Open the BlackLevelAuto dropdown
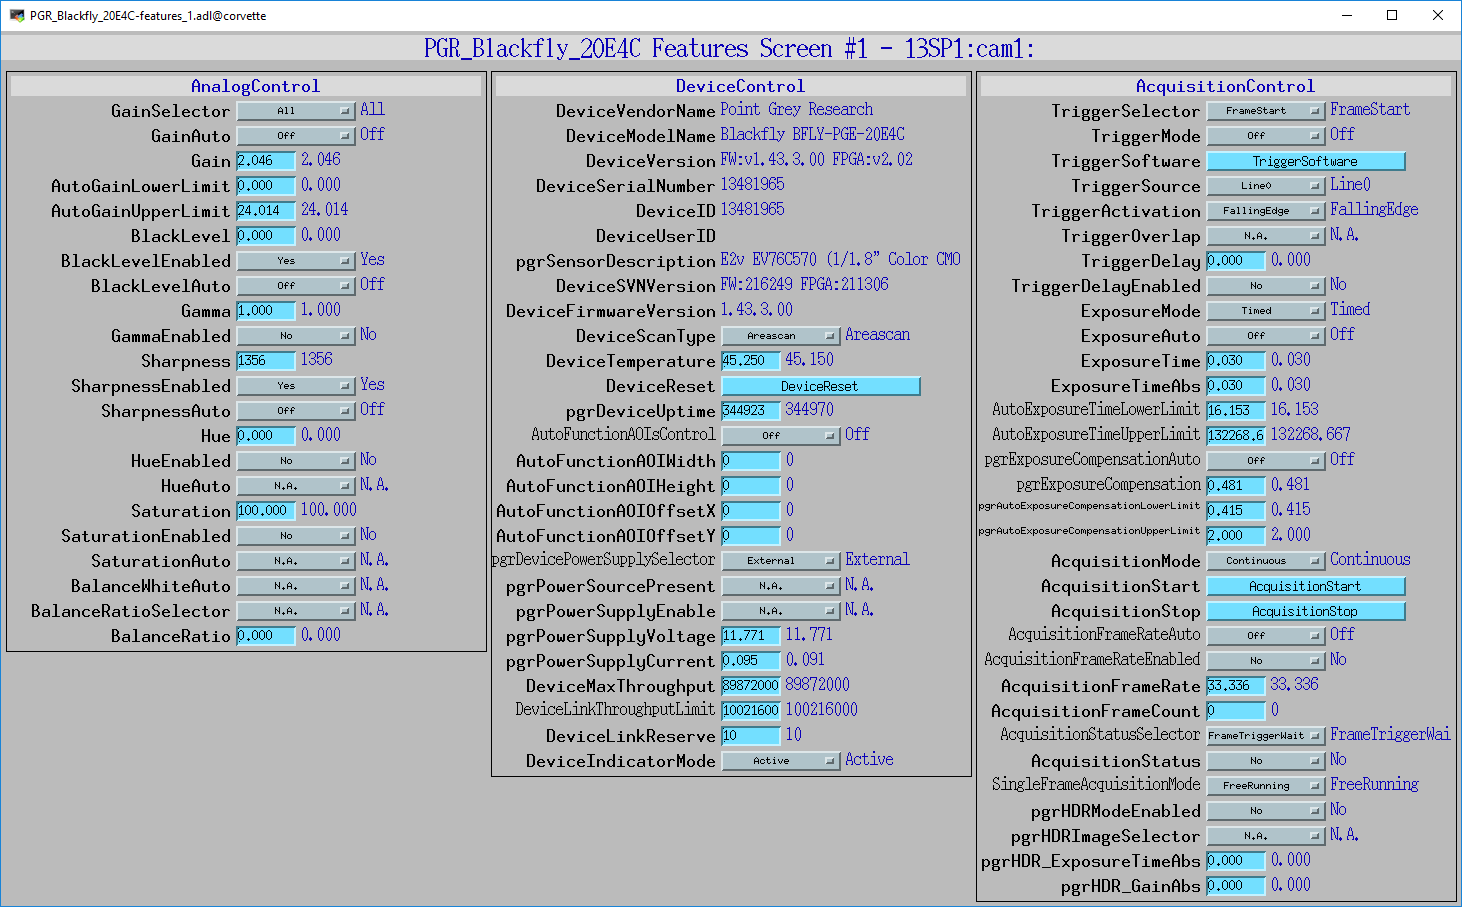 click(x=296, y=286)
